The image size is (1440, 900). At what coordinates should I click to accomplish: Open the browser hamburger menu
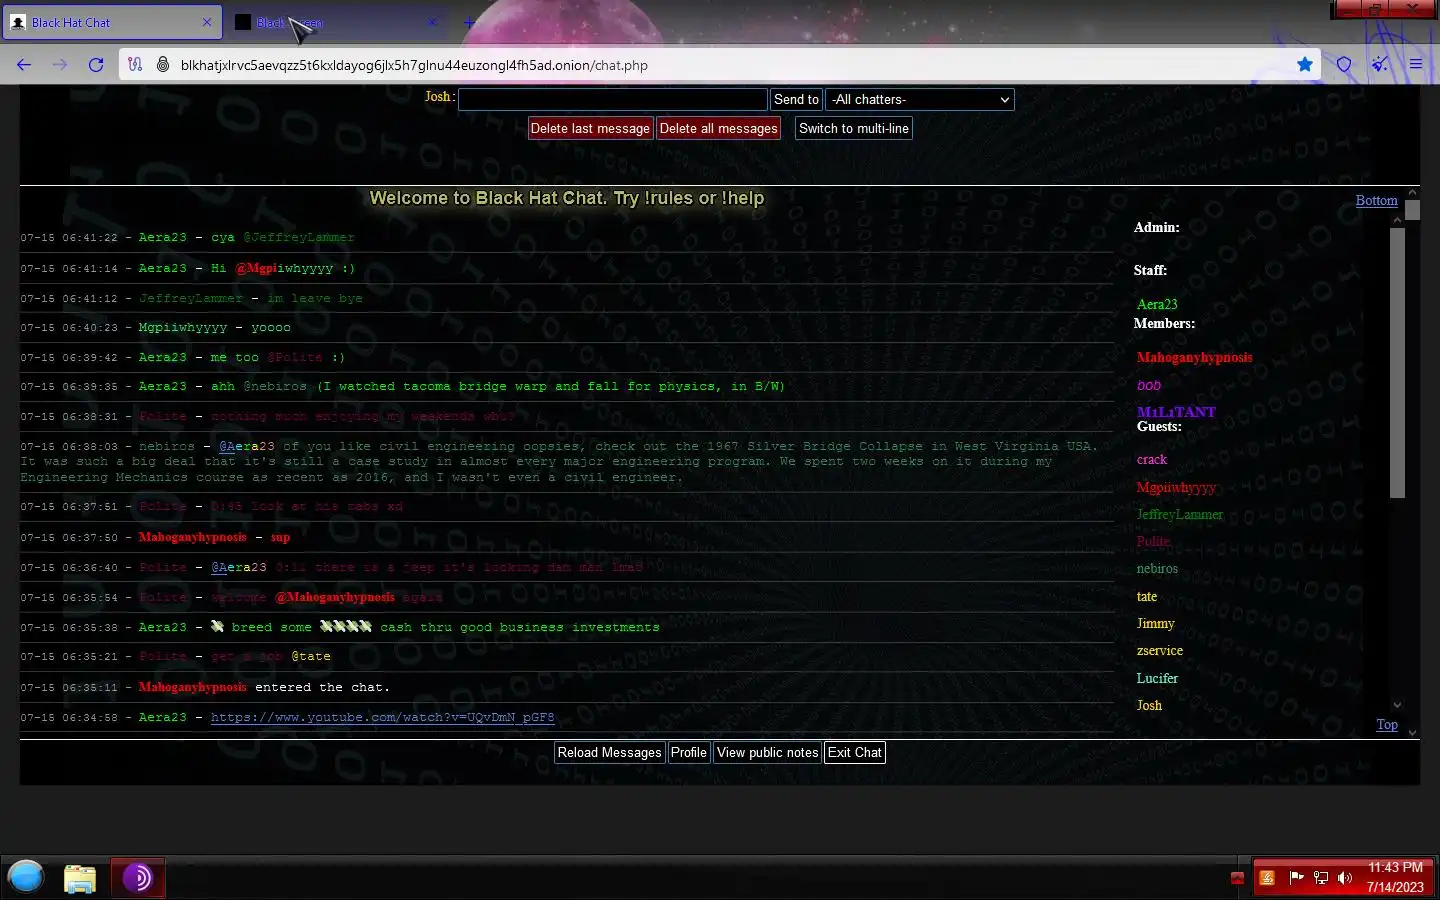click(x=1416, y=65)
